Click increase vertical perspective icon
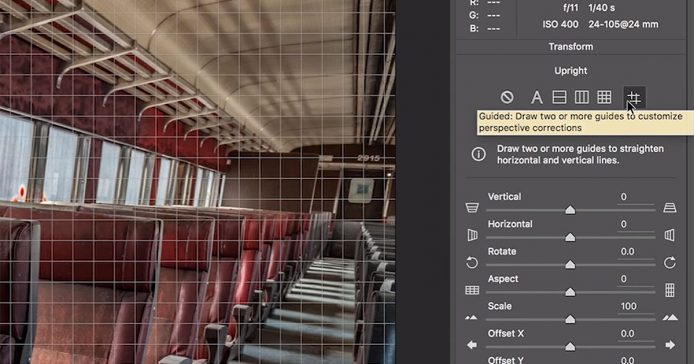694x364 pixels. point(670,208)
